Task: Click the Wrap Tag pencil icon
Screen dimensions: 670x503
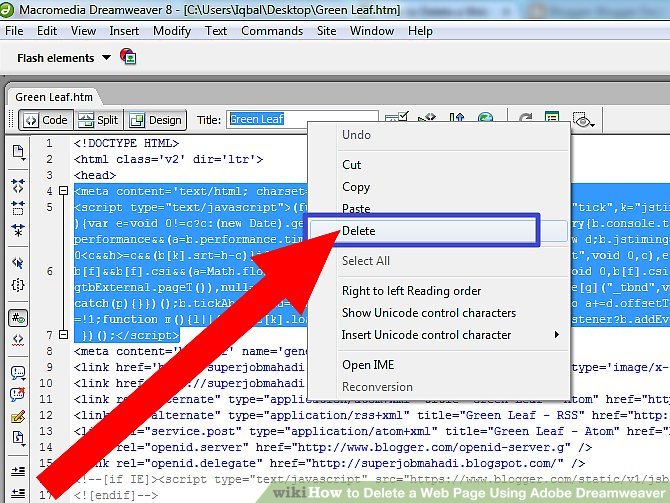Action: coord(18,417)
